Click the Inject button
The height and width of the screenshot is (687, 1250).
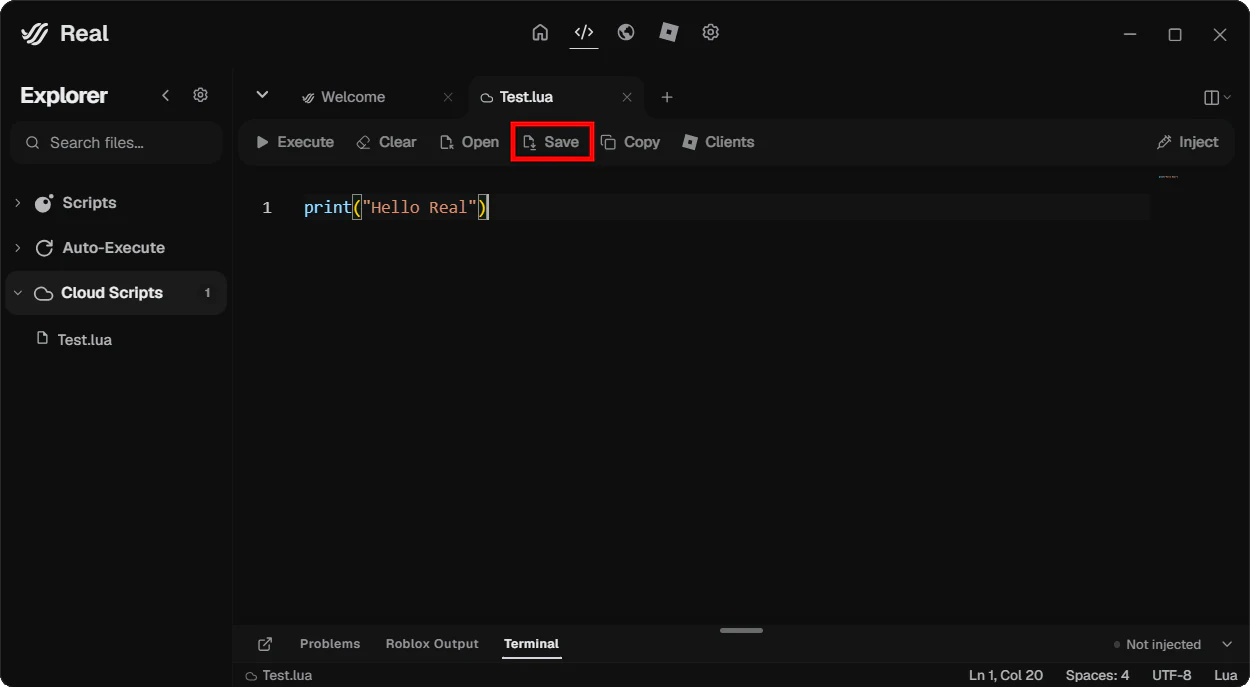point(1188,142)
